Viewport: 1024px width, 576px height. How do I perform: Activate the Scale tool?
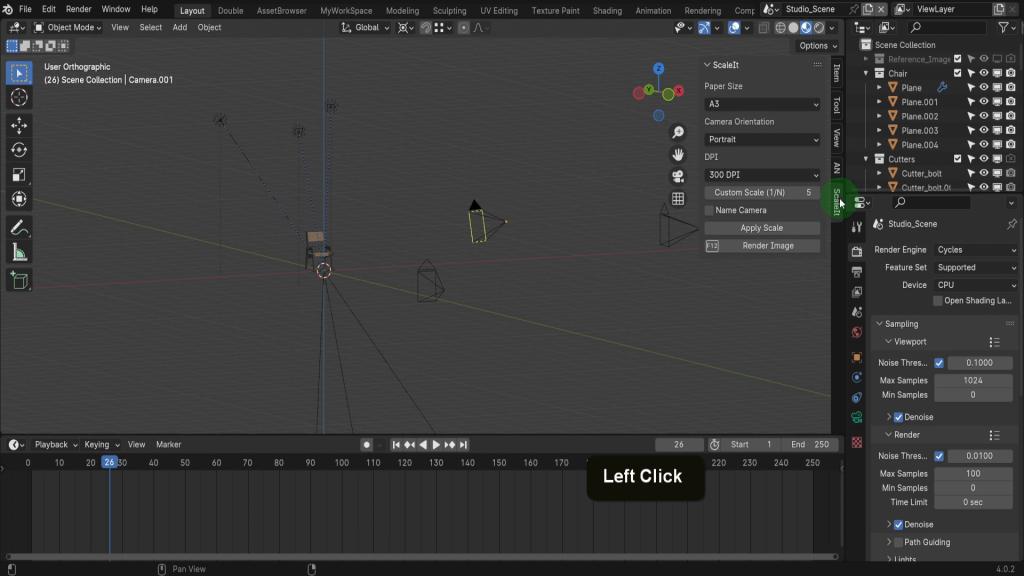pos(18,176)
